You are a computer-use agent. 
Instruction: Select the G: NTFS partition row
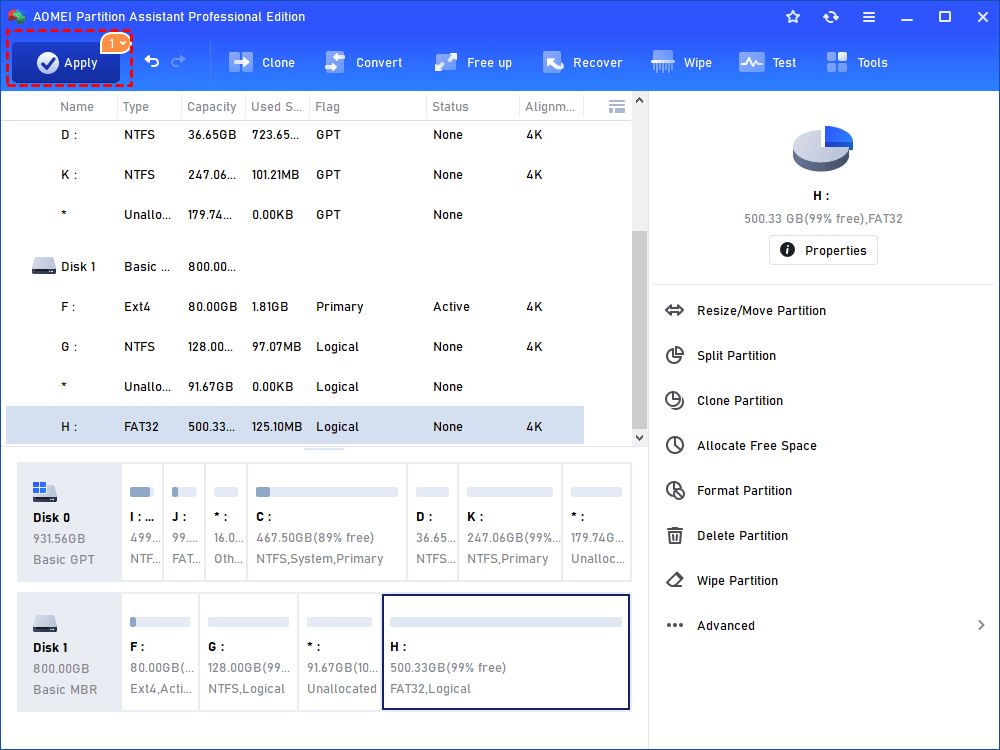pyautogui.click(x=295, y=347)
